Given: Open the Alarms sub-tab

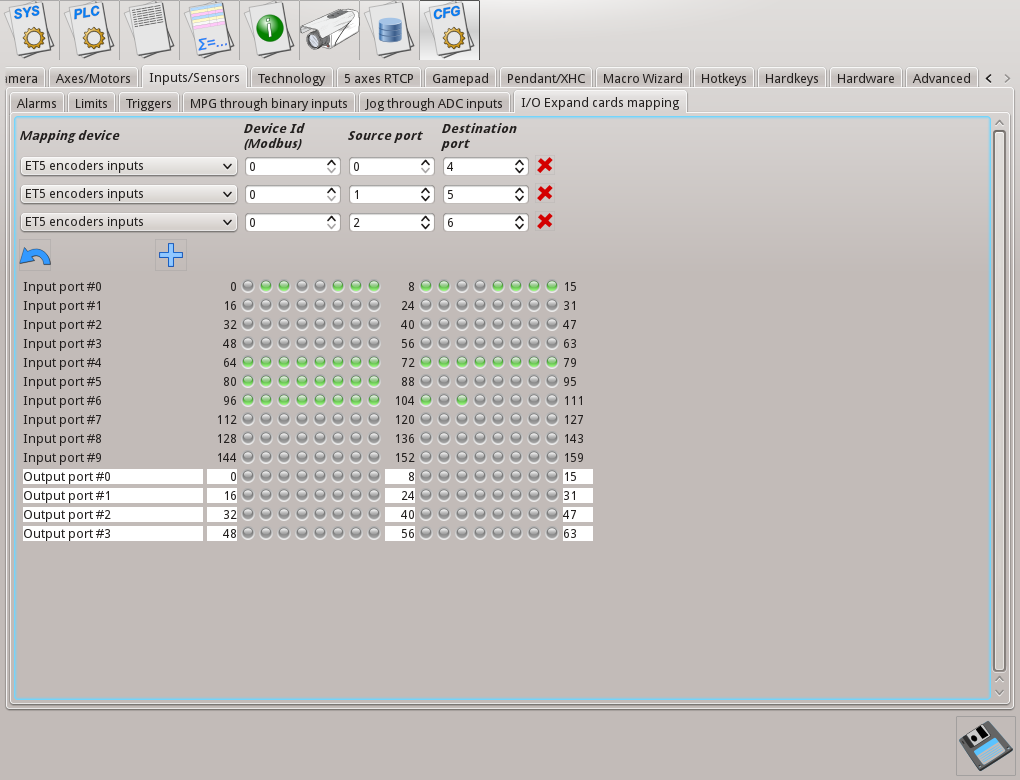Looking at the screenshot, I should tap(36, 103).
